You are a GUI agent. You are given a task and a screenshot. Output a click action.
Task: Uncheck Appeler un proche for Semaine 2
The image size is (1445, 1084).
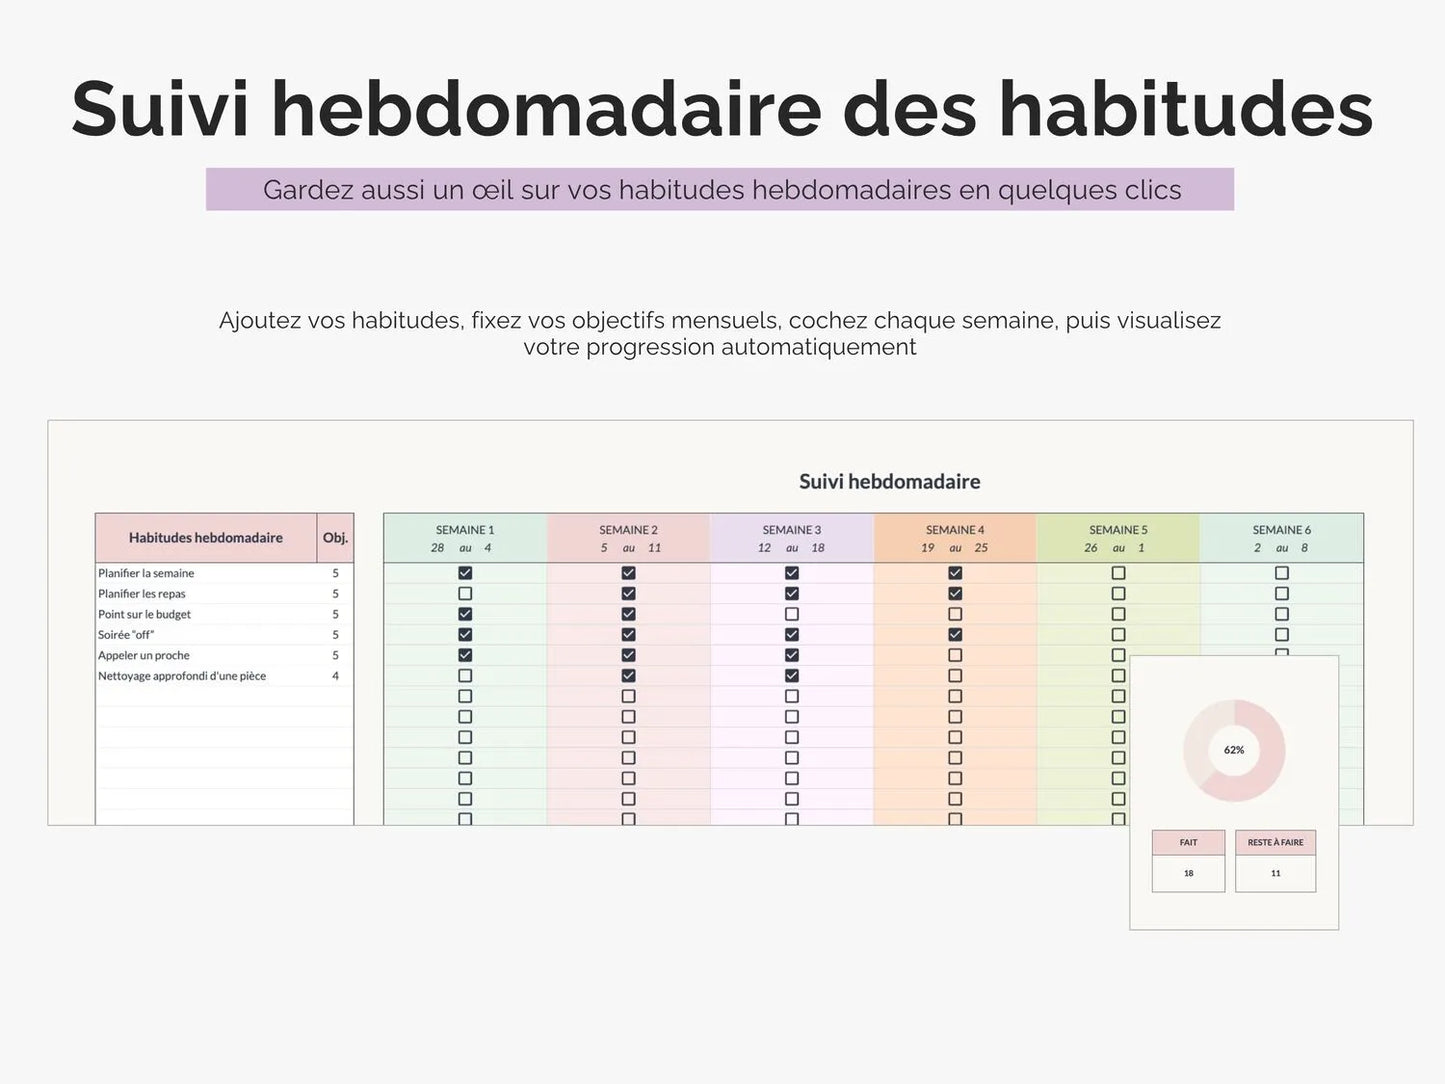click(628, 655)
